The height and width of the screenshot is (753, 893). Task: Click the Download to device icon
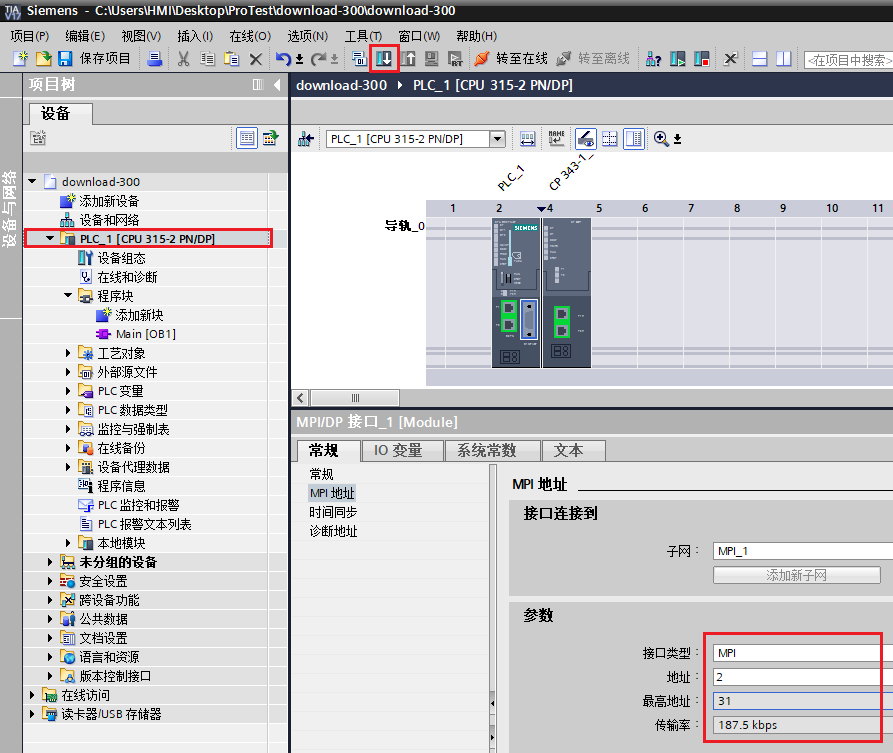click(384, 58)
